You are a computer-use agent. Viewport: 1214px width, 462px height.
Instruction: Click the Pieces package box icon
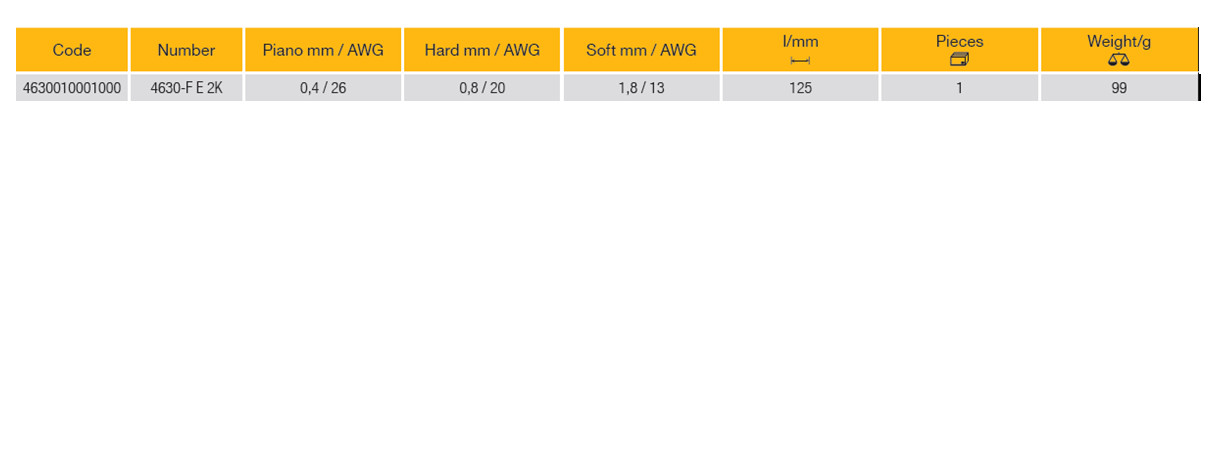click(959, 60)
